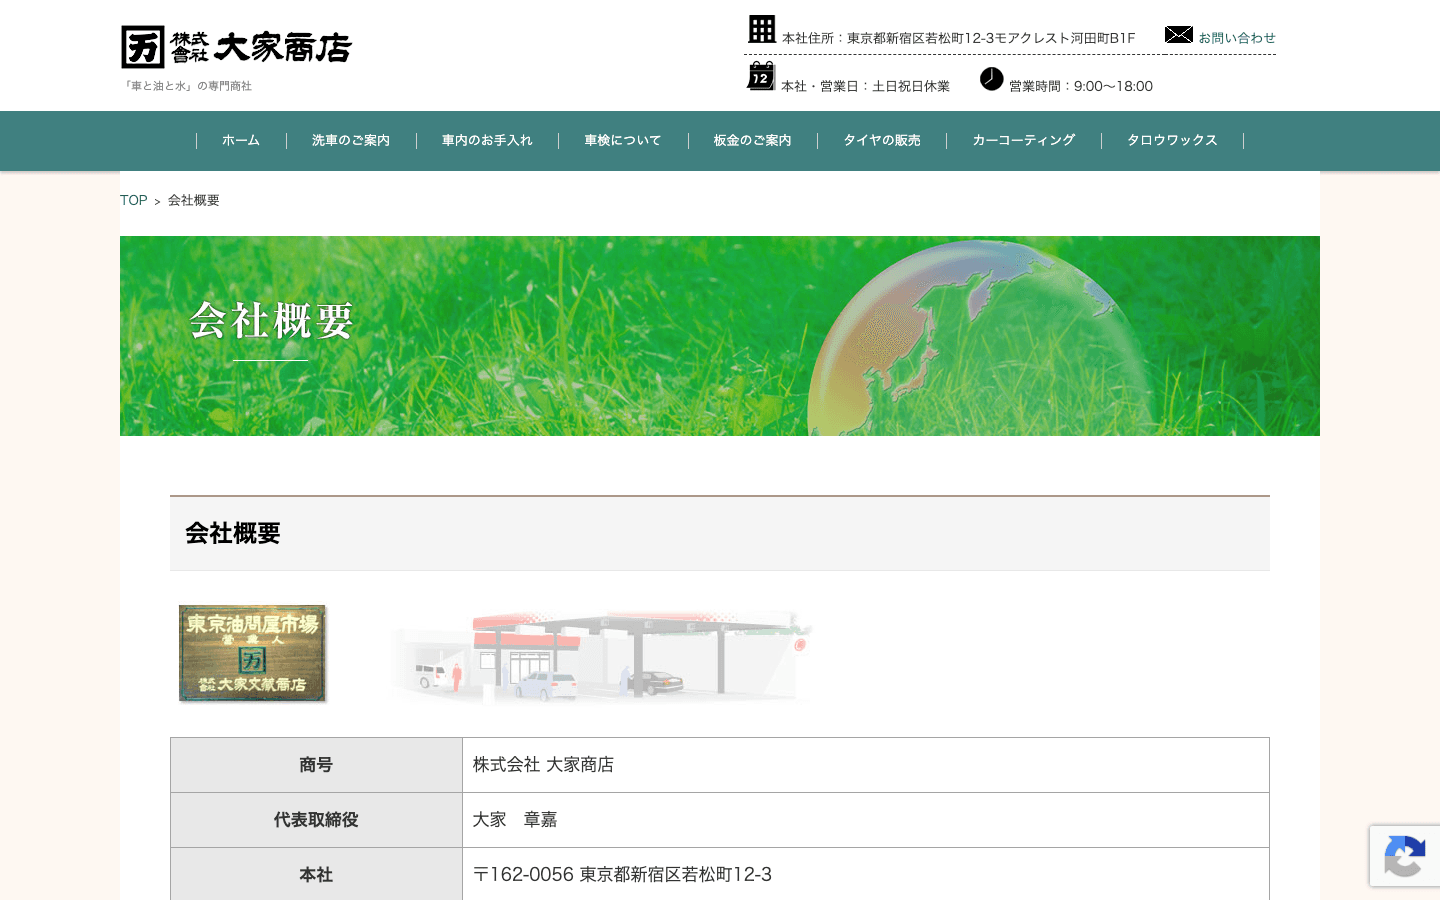The width and height of the screenshot is (1440, 900).
Task: Open the タイヤの販売 menu item
Action: pos(882,141)
